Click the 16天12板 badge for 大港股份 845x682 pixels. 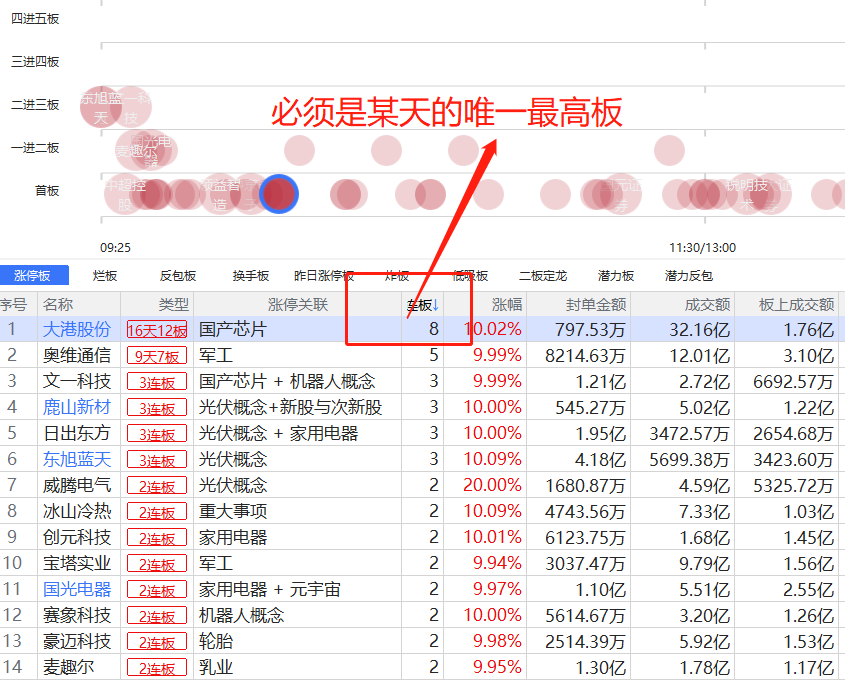point(157,330)
